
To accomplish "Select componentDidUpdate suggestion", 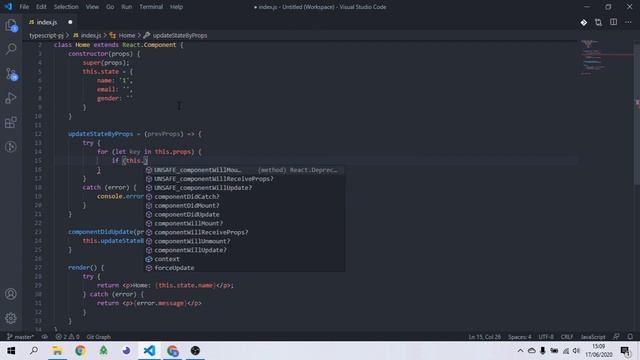I will [245, 215].
